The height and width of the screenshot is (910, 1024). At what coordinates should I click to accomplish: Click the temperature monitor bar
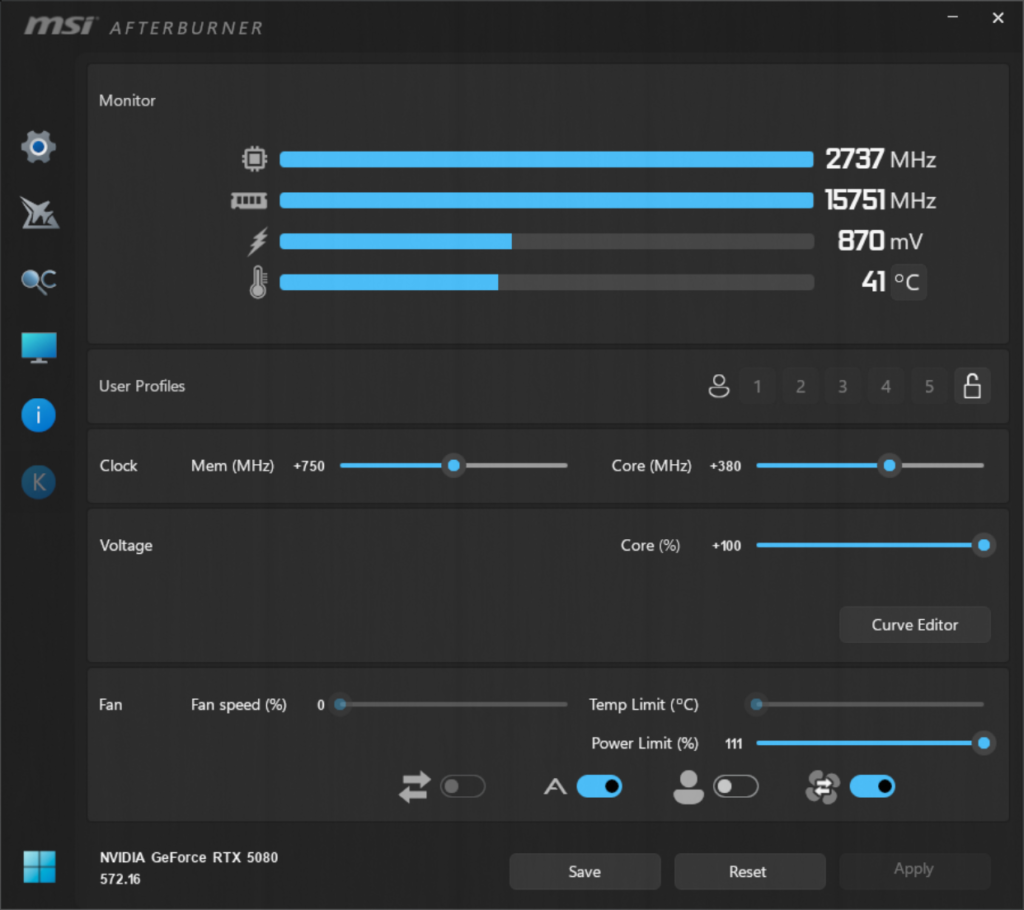tap(547, 282)
